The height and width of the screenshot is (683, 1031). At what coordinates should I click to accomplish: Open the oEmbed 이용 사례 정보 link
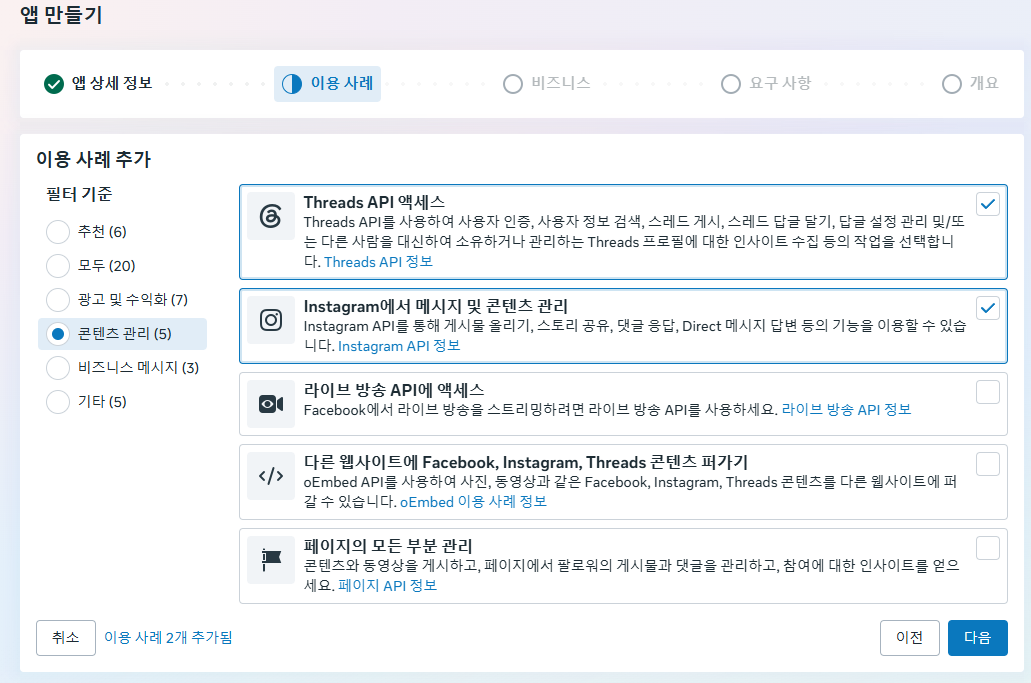click(473, 502)
